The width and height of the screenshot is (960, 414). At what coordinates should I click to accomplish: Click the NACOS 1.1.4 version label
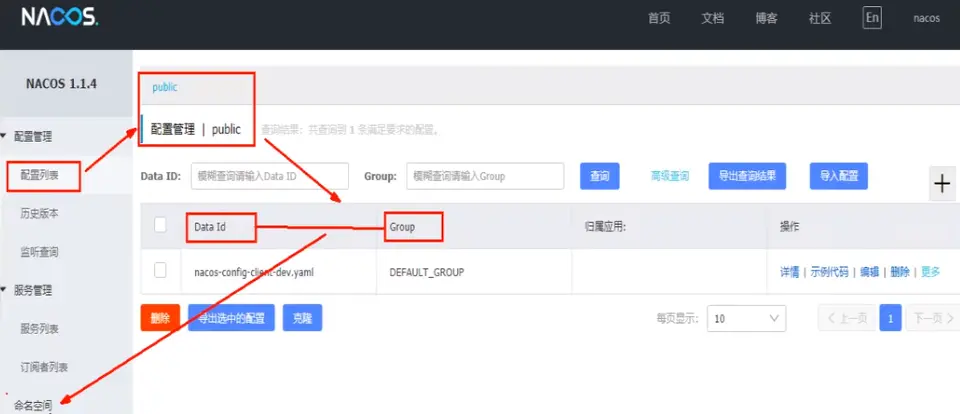(61, 84)
